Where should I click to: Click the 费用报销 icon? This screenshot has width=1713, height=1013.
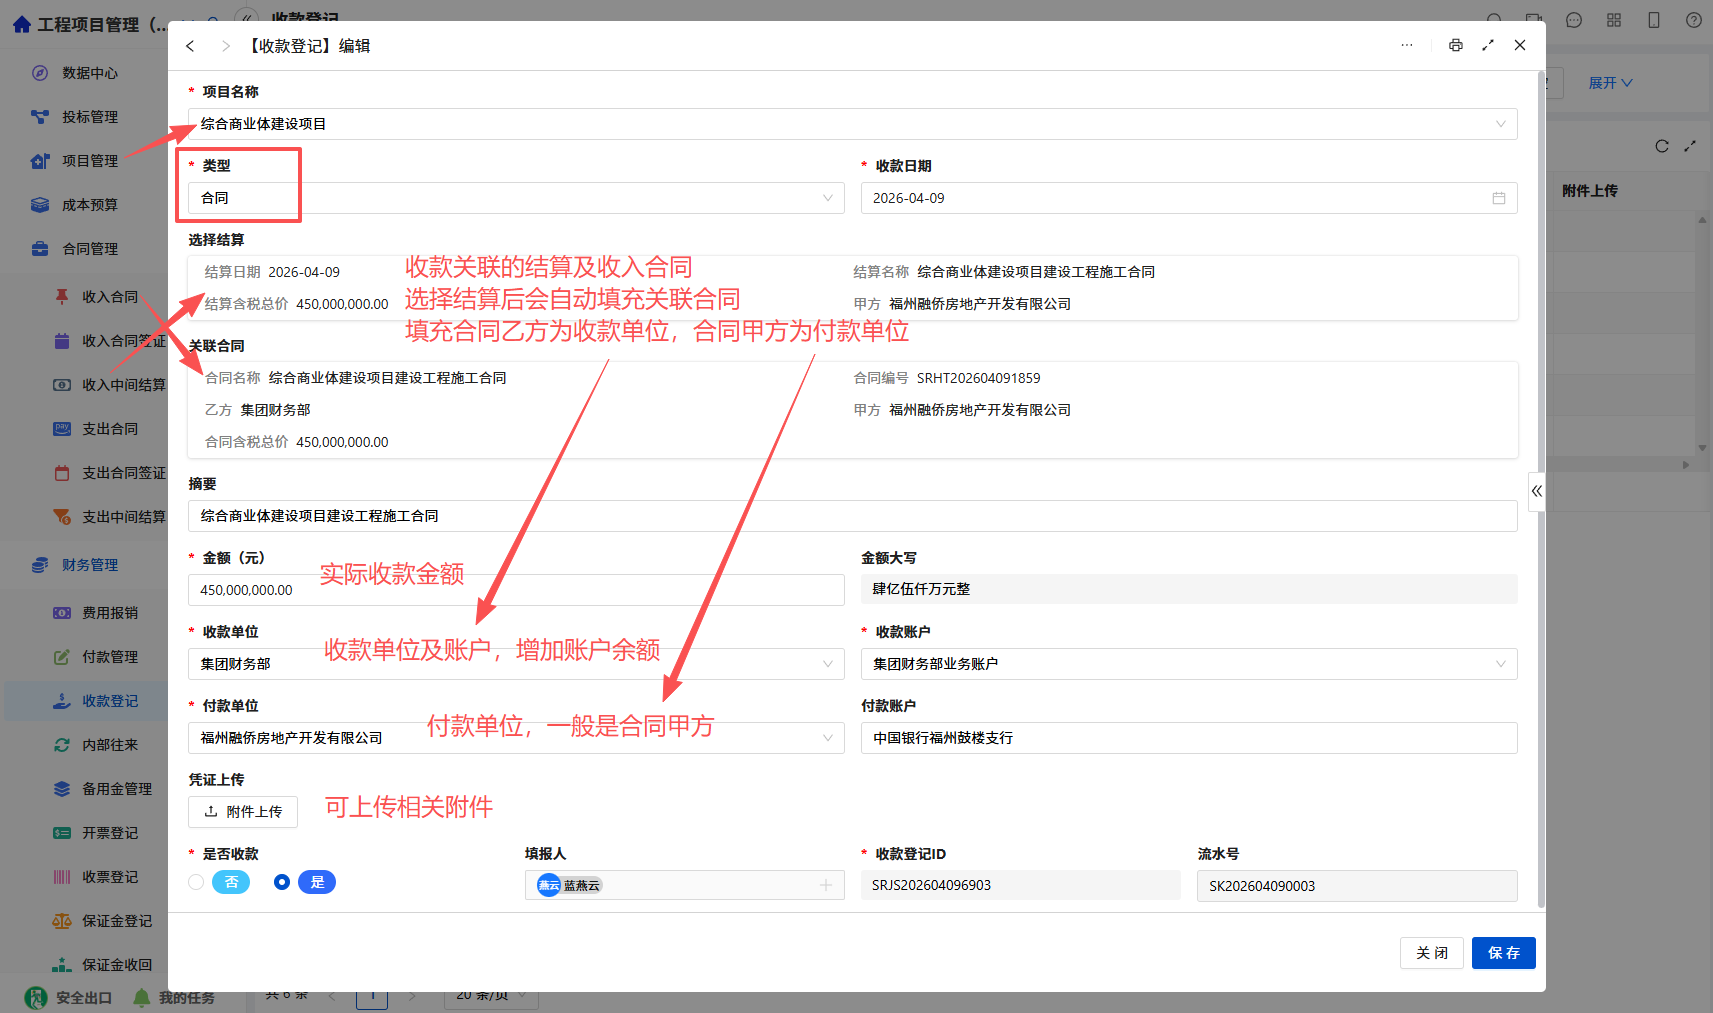[62, 613]
